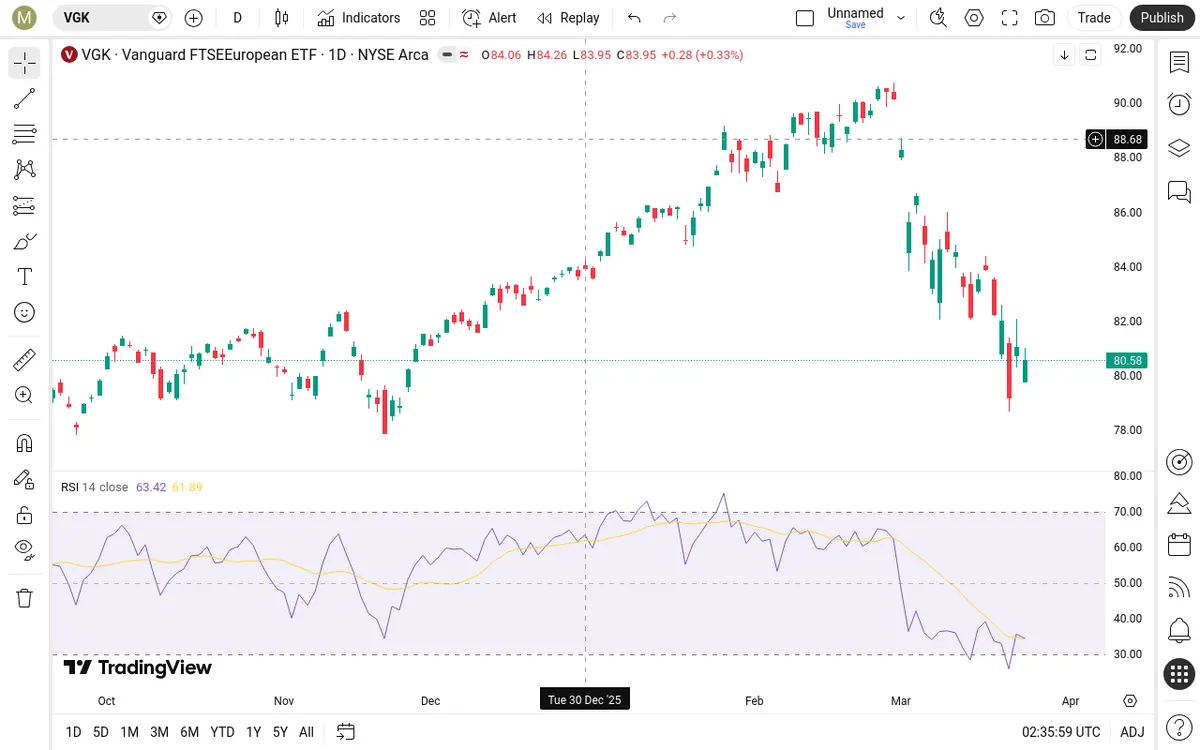The image size is (1200, 750).
Task: Open the layout setup square icon
Action: coord(805,17)
